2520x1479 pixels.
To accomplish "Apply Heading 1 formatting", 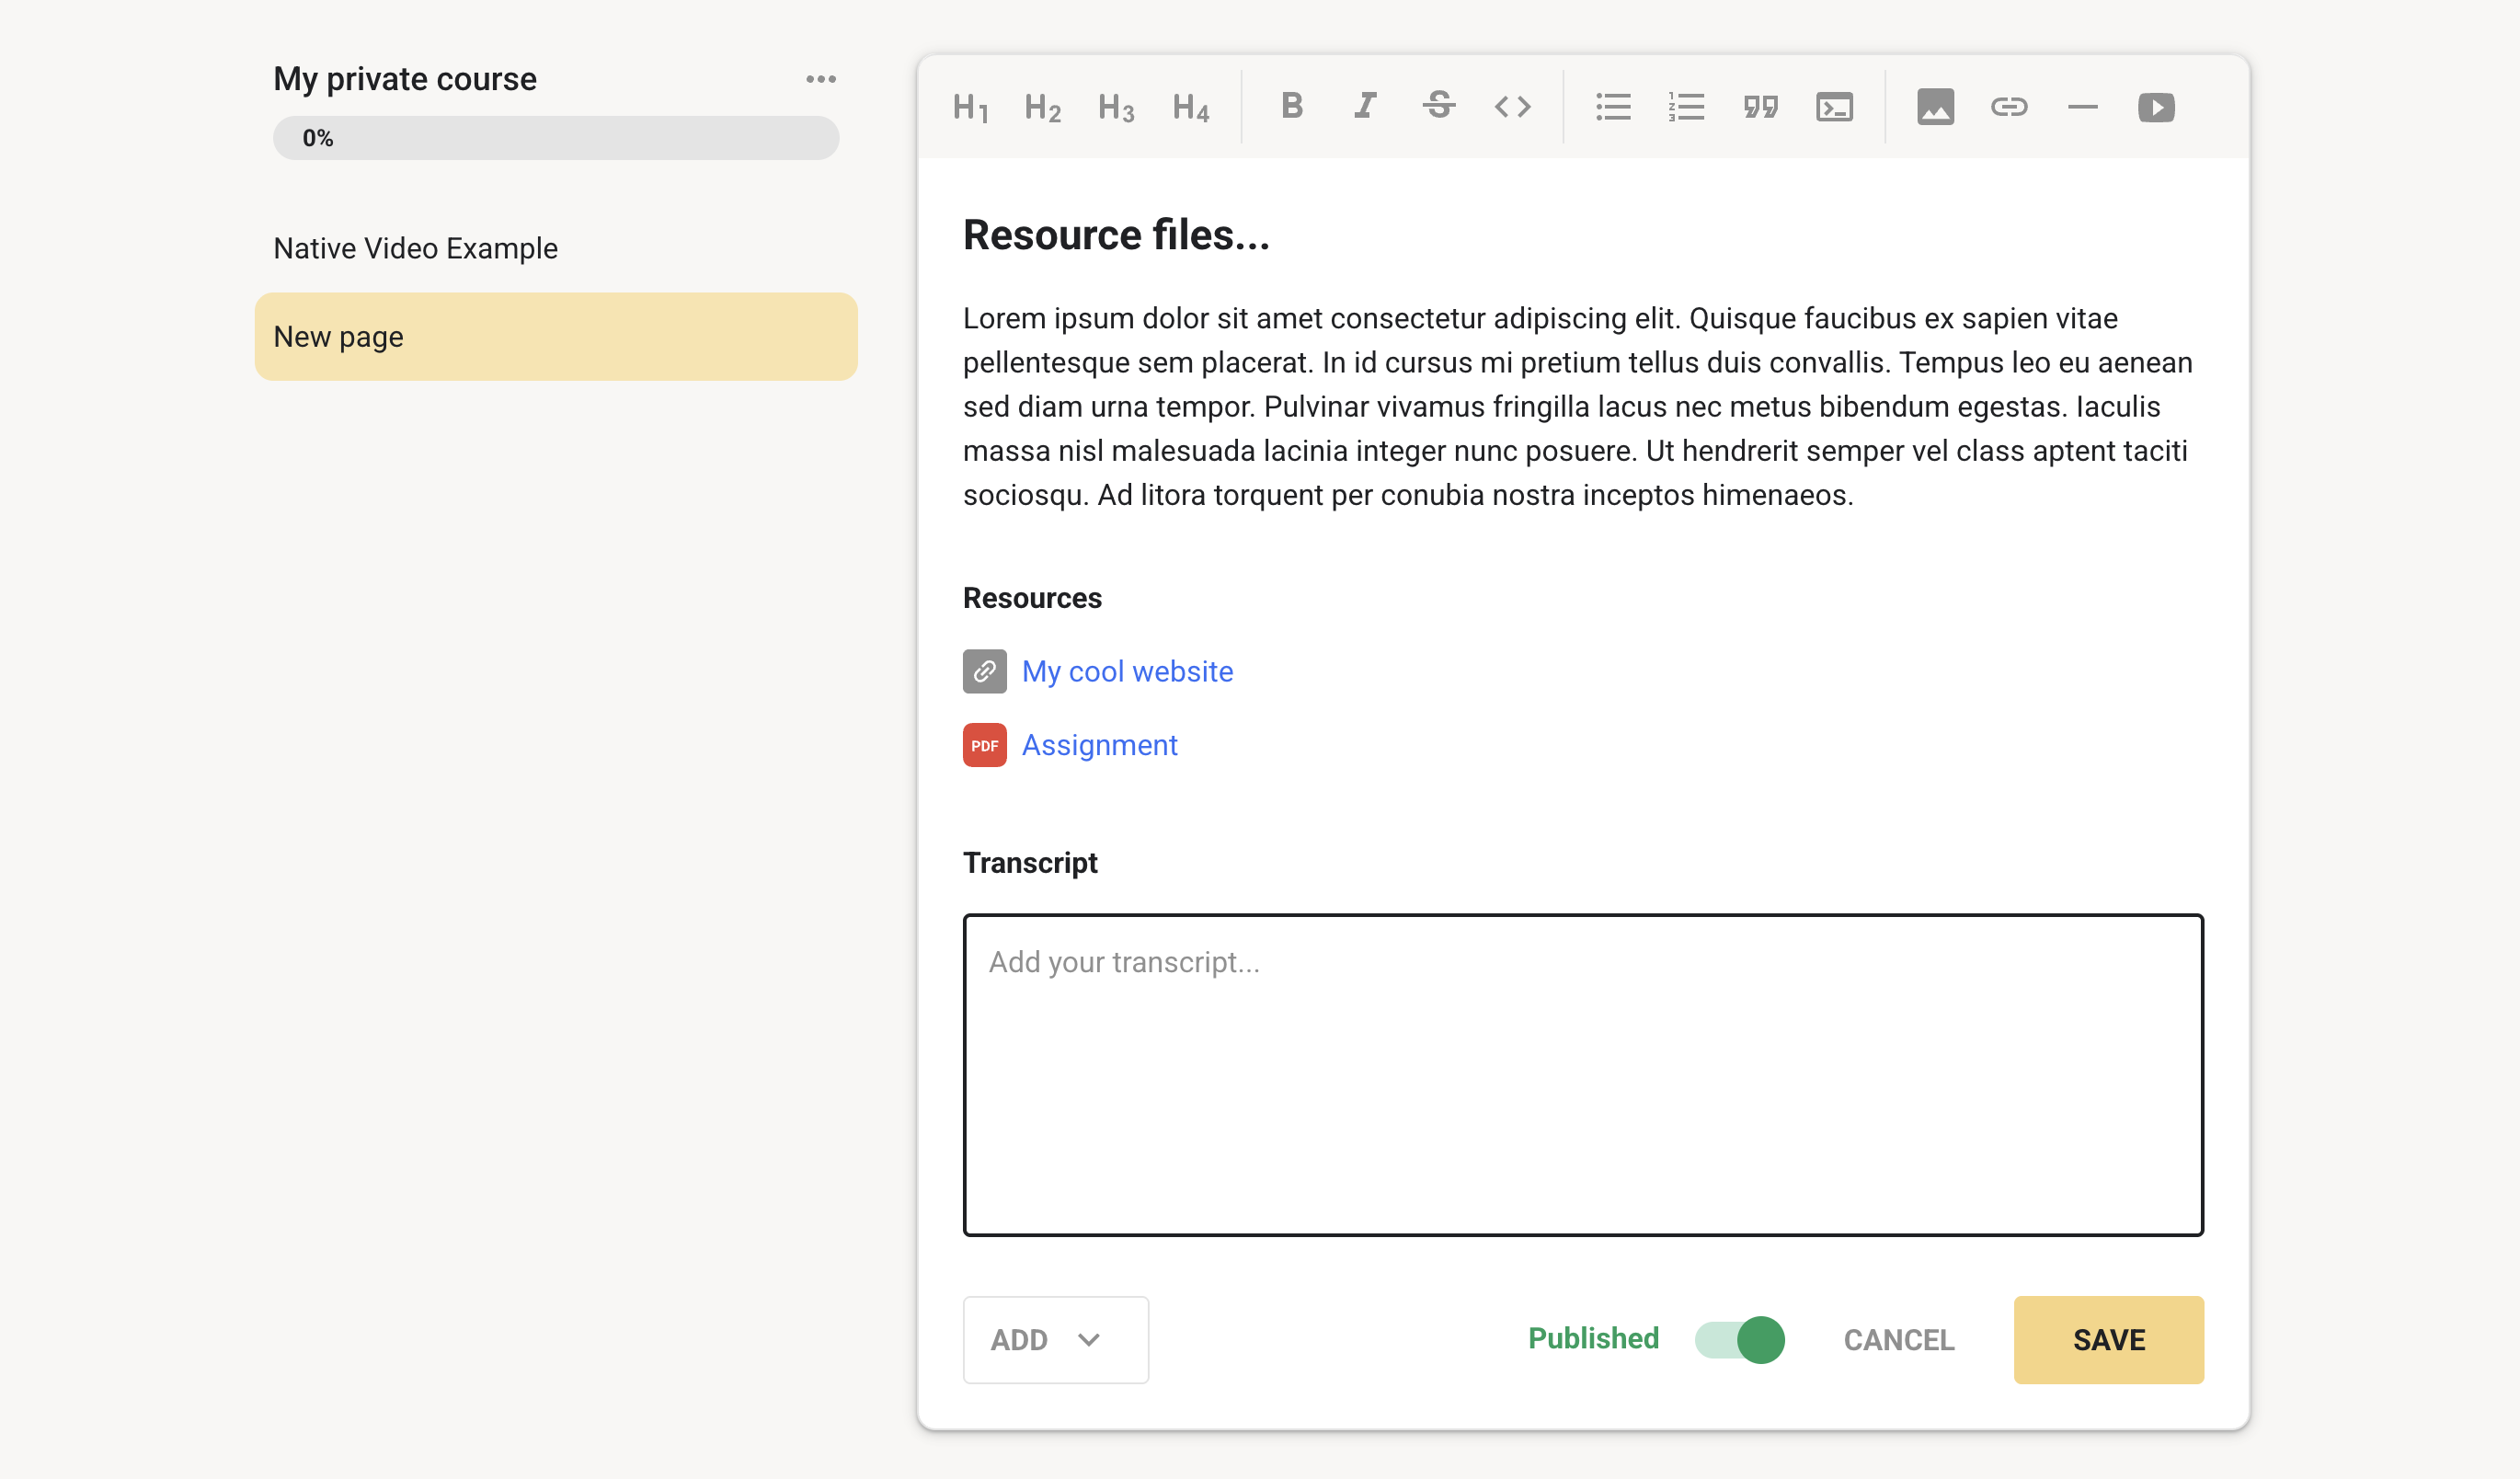I will tap(969, 107).
